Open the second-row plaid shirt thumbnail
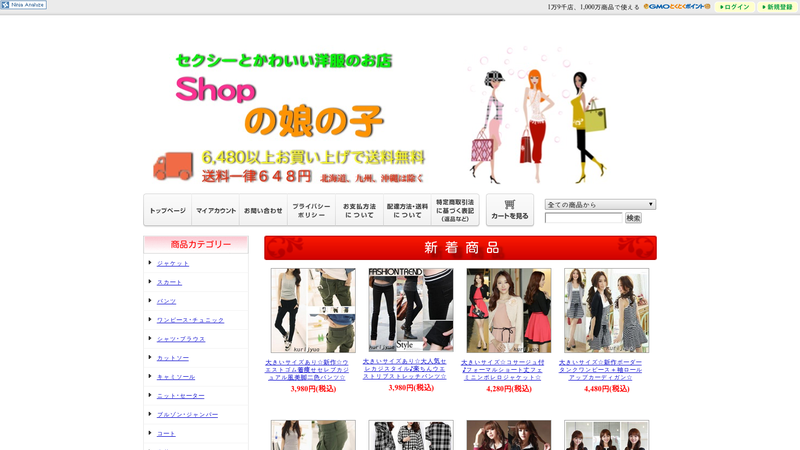 pyautogui.click(x=411, y=435)
